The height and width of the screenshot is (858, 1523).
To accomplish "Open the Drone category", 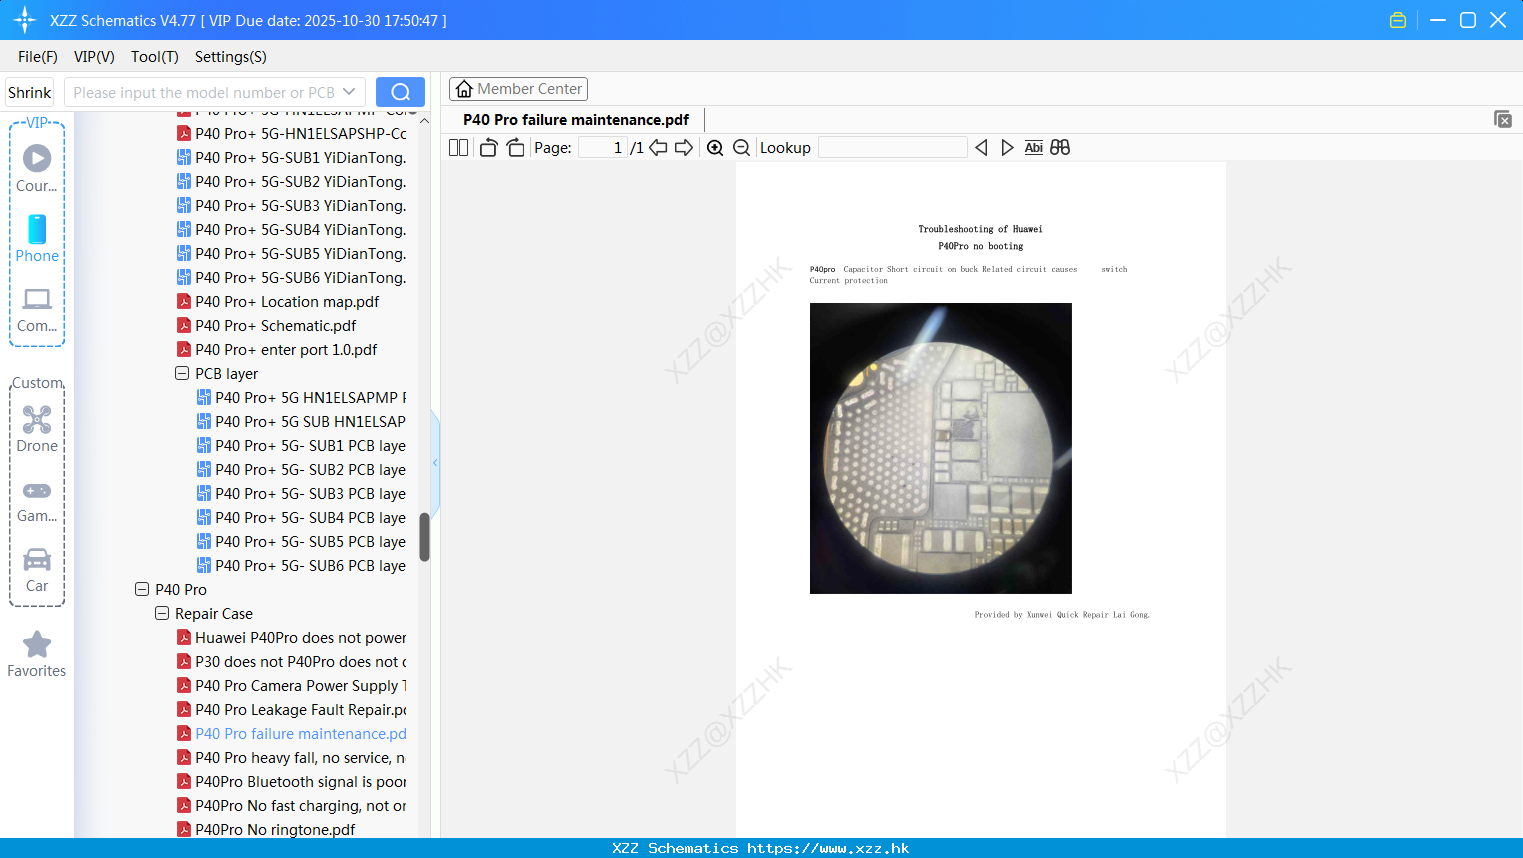I will 37,429.
